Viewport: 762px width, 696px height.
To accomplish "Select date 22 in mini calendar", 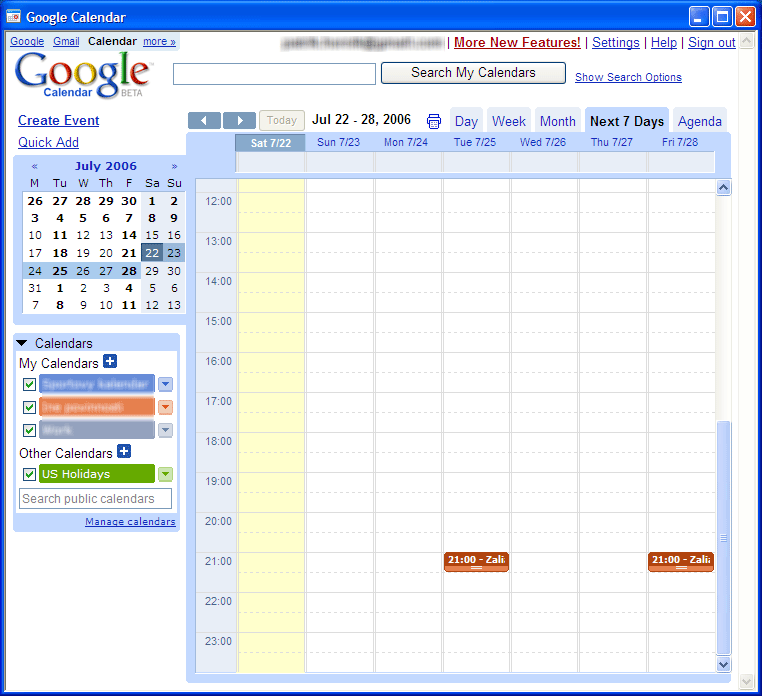I will 152,253.
